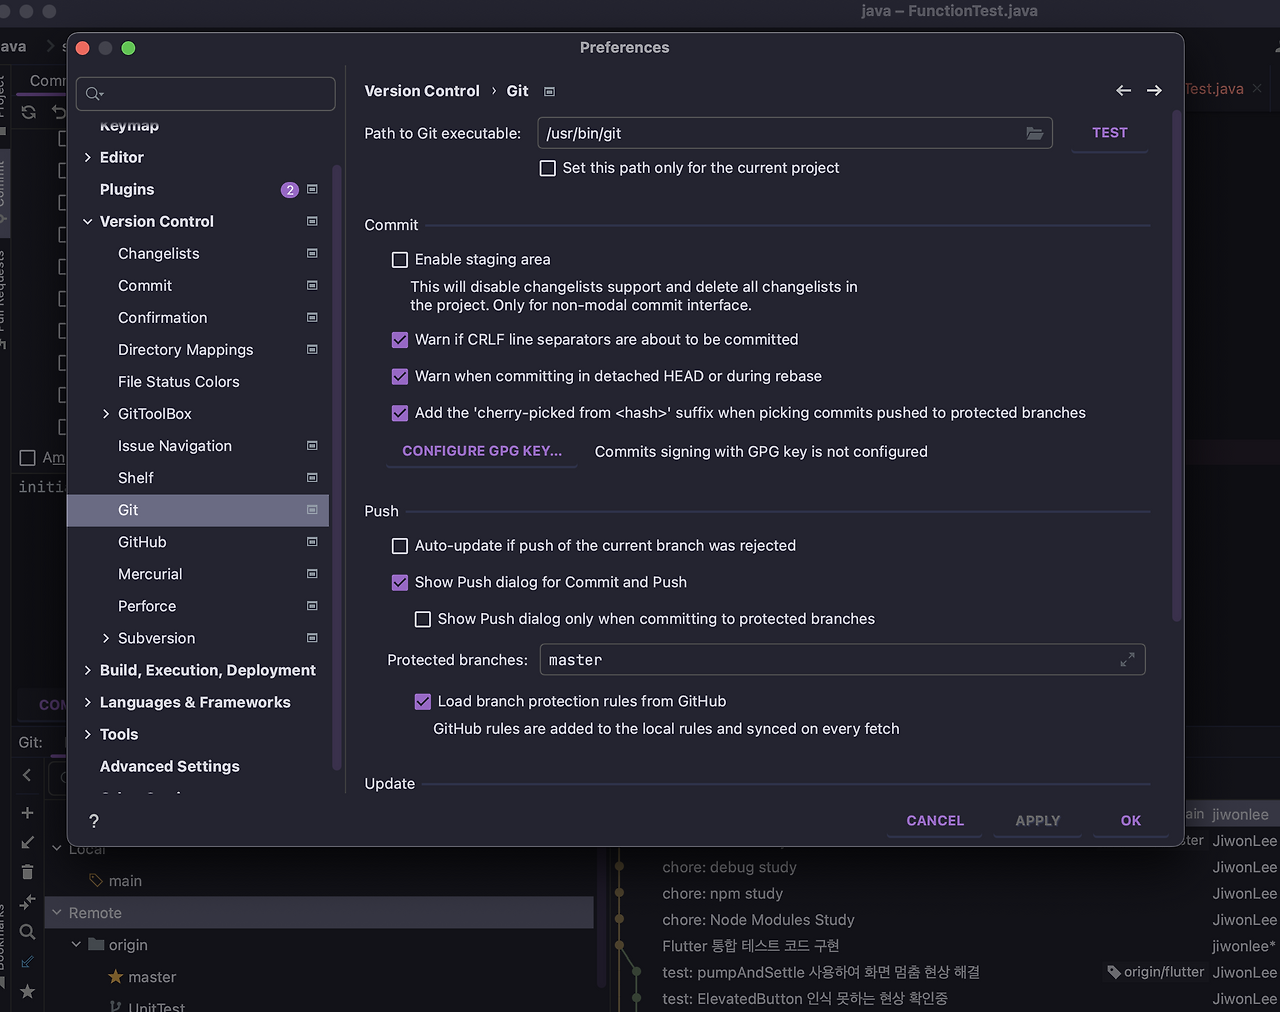Open help with the question mark icon

94,821
